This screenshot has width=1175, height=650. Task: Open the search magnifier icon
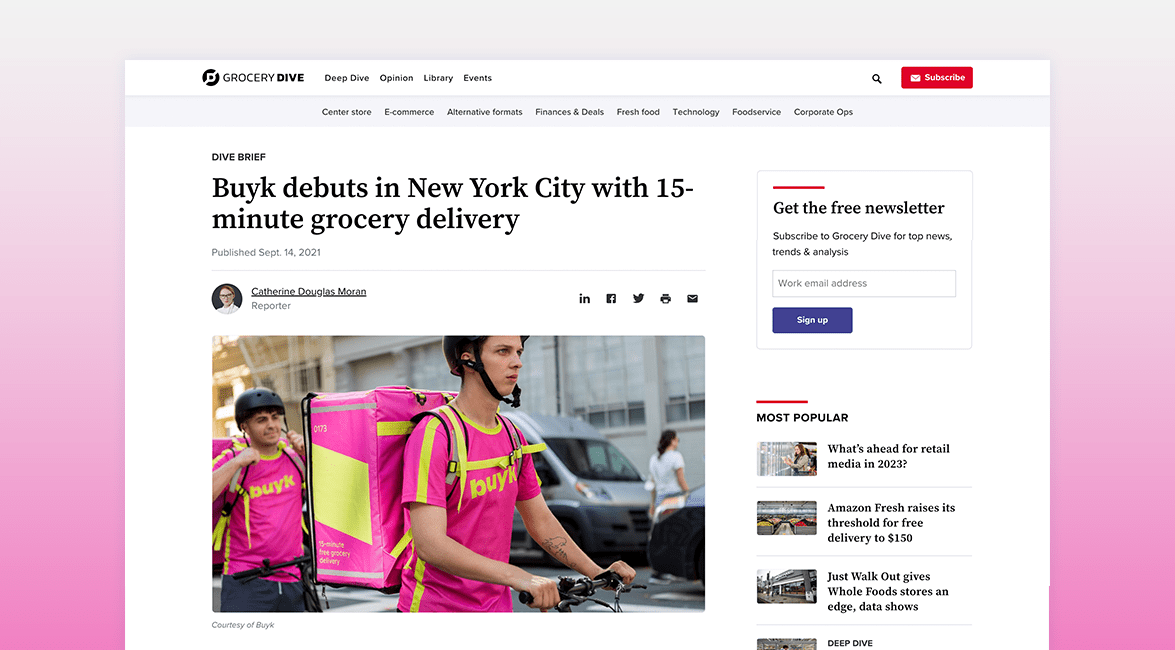coord(877,78)
